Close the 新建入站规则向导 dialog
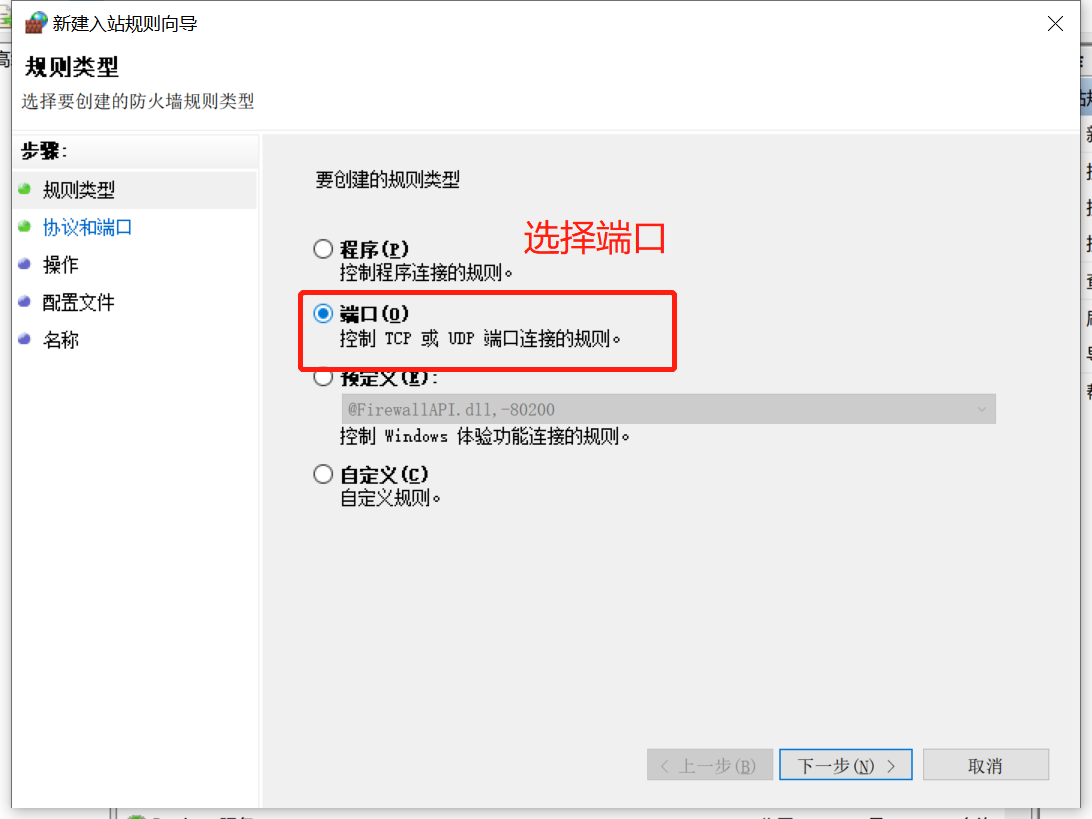 pos(1055,24)
